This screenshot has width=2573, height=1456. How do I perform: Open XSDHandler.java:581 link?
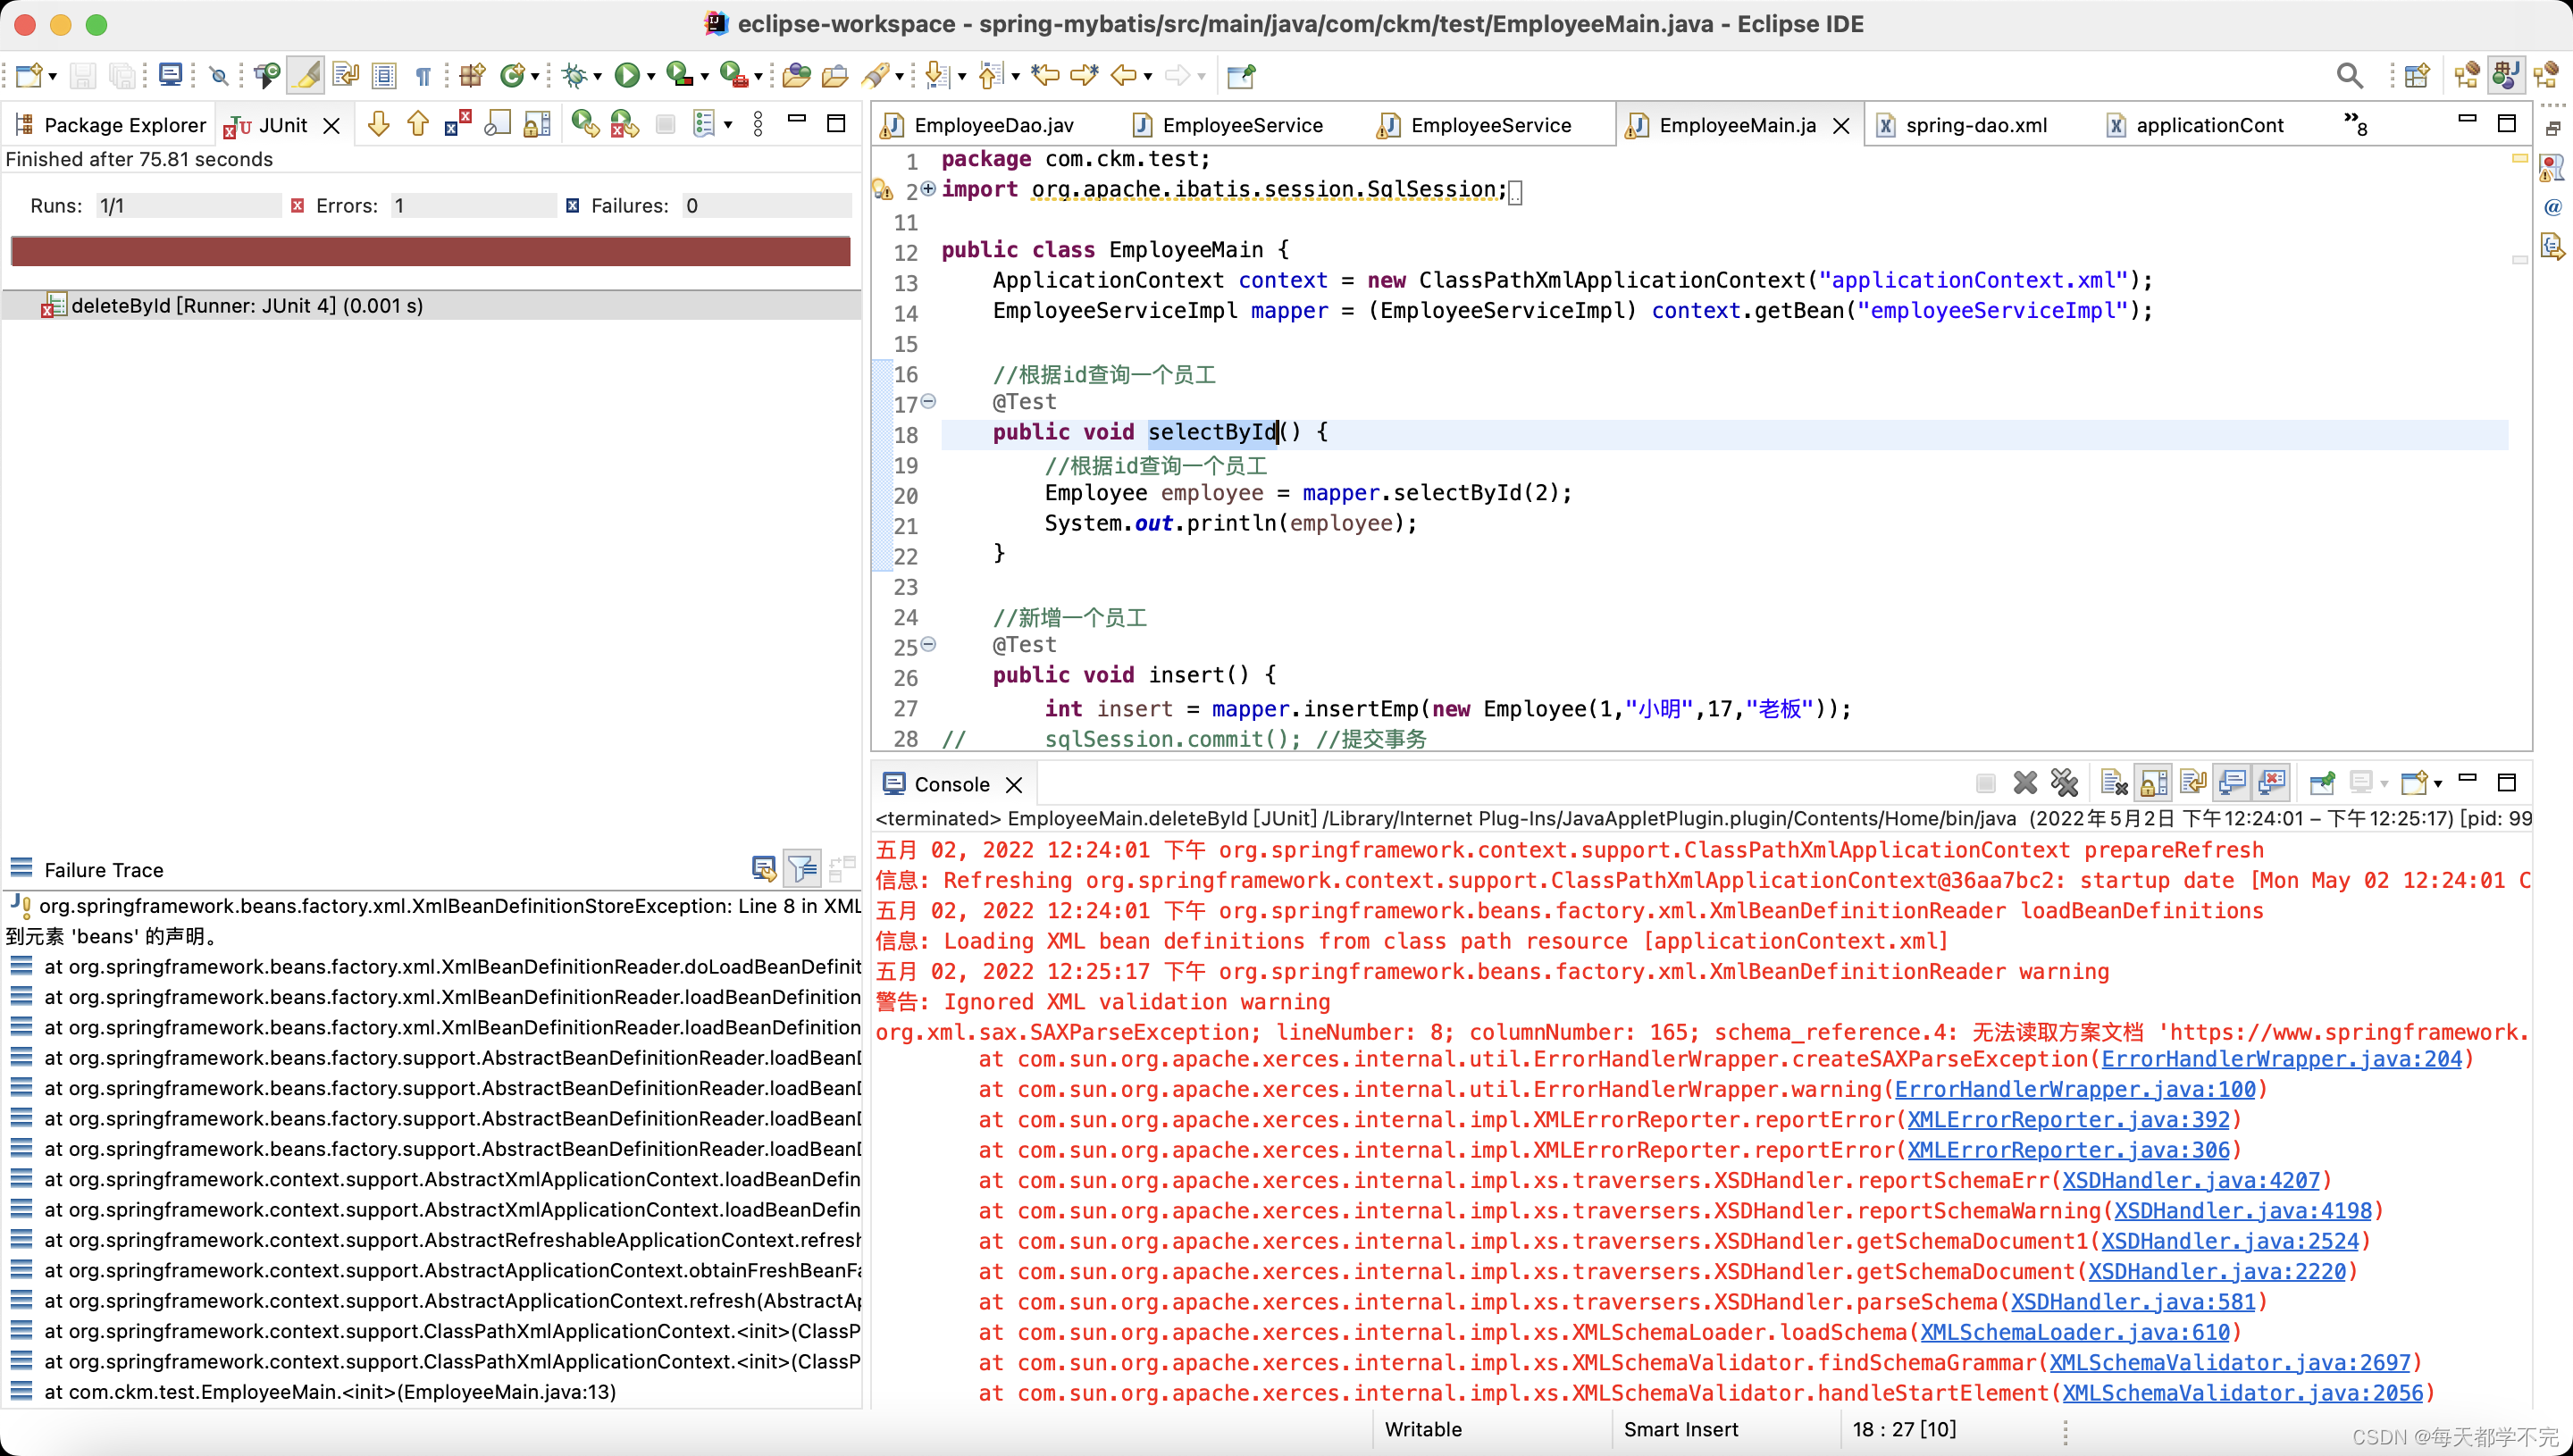point(2133,1302)
